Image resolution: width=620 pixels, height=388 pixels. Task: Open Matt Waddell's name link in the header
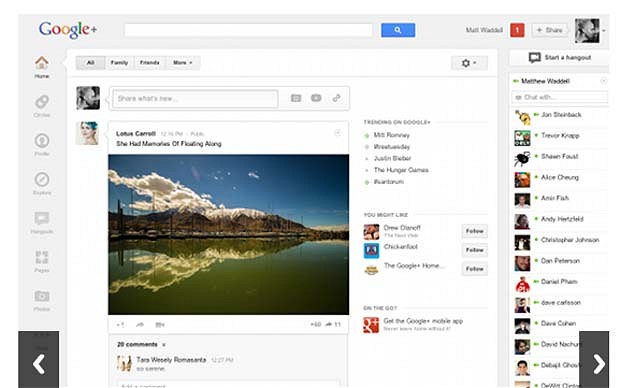(484, 30)
